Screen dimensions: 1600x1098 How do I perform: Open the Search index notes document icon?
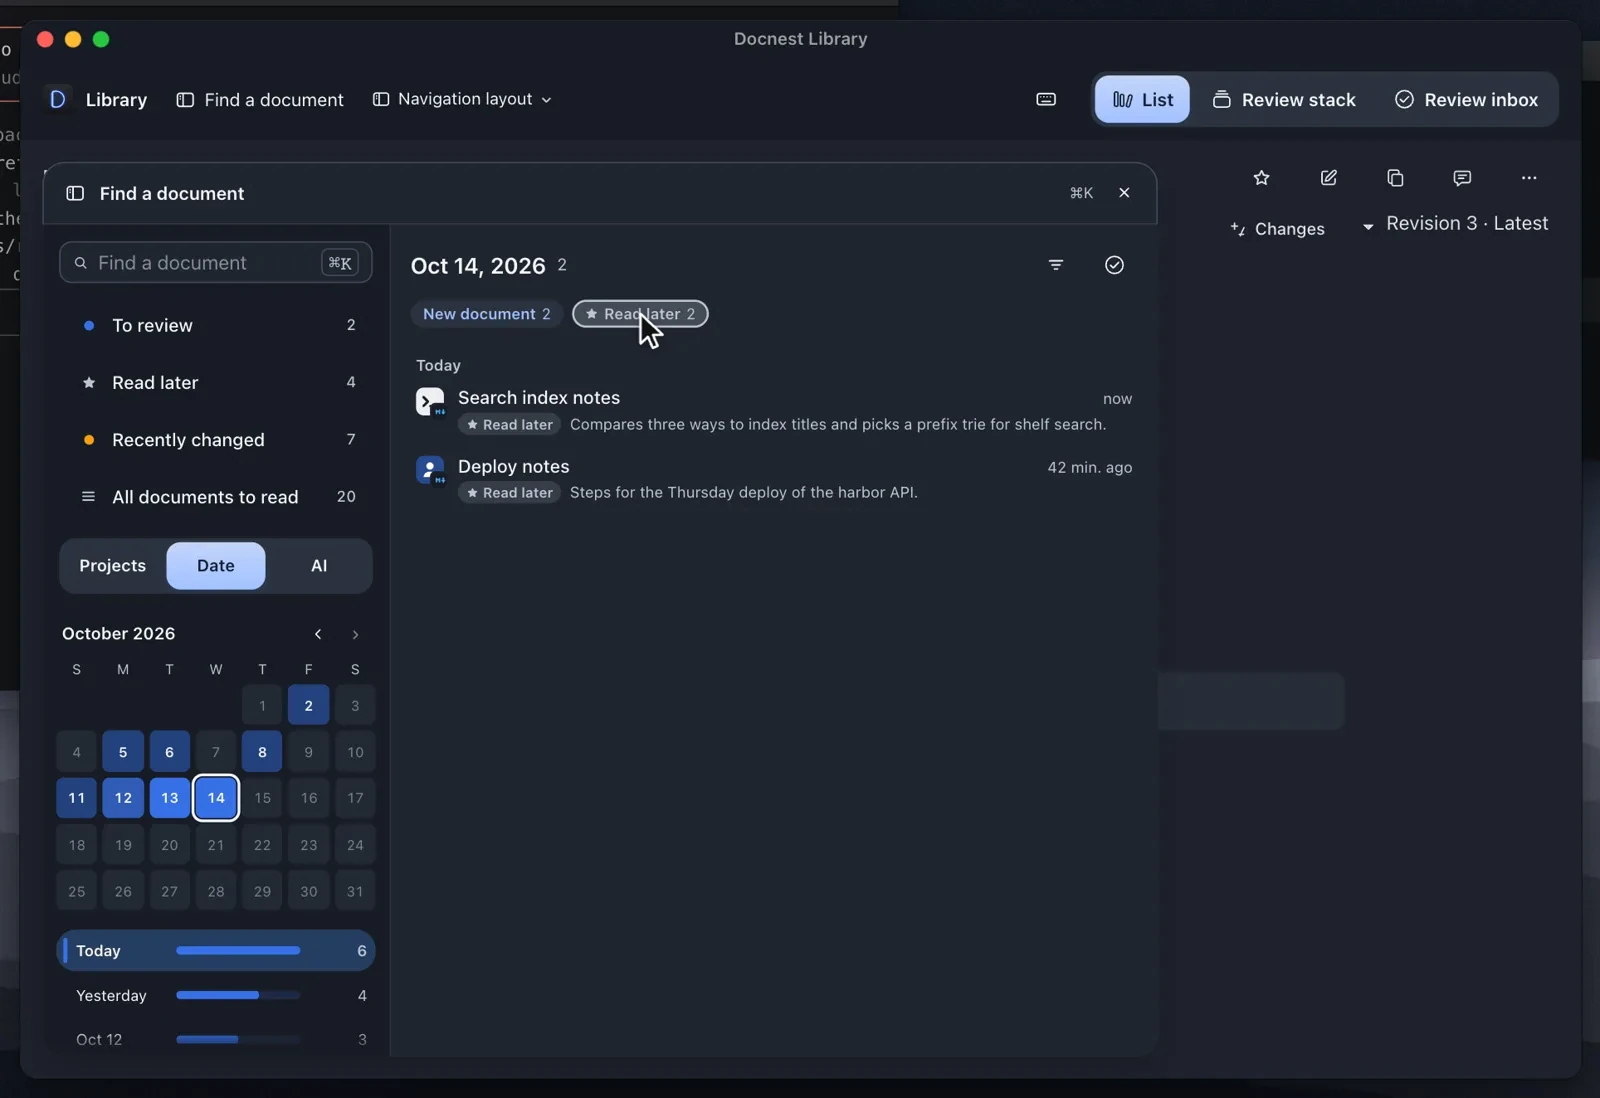point(430,402)
